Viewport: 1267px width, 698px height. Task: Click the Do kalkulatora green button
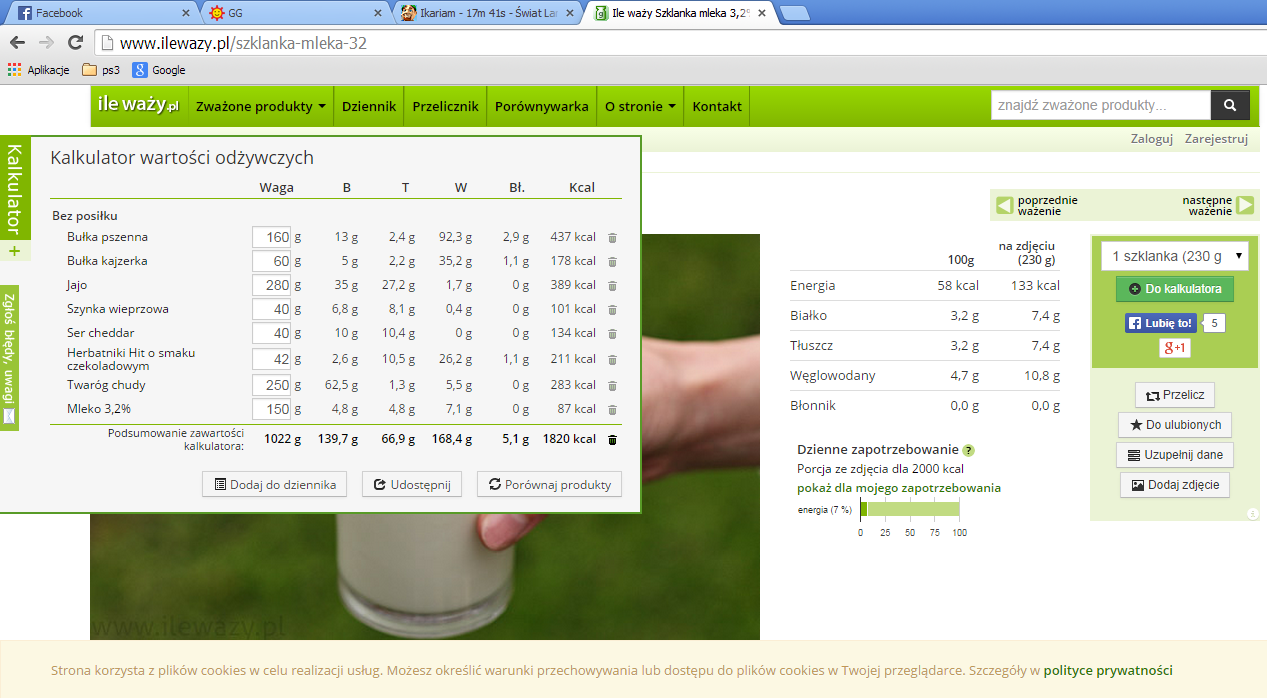1174,289
